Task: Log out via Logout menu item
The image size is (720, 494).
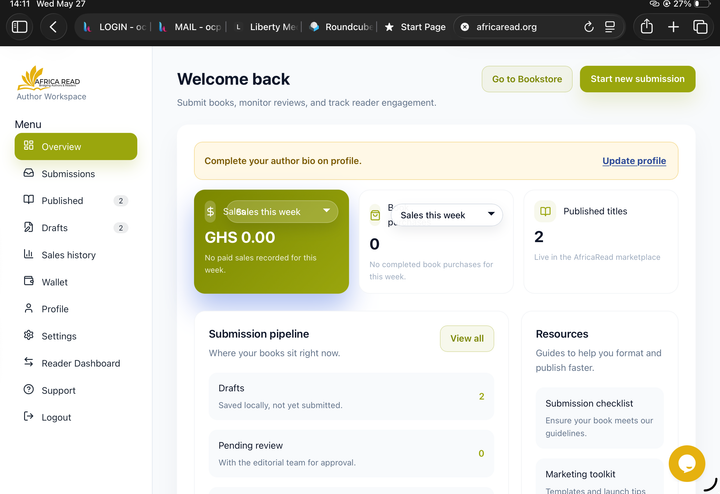Action: (76, 417)
